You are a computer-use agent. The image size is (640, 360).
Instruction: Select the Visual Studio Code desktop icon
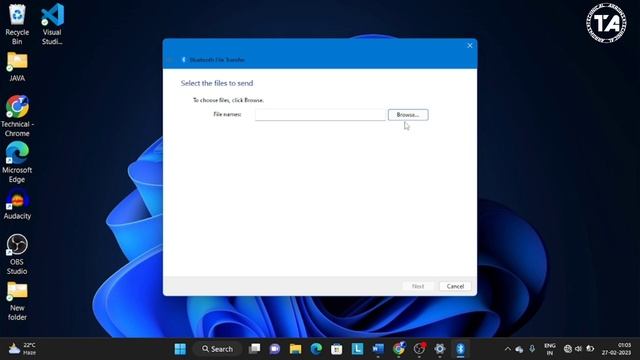[x=52, y=24]
